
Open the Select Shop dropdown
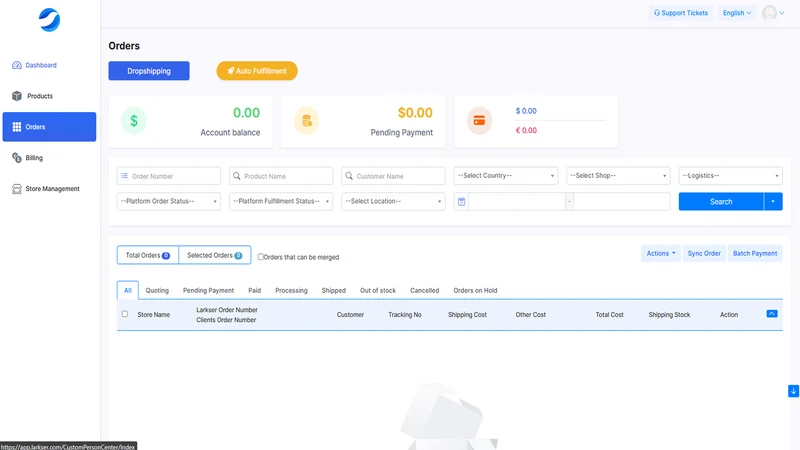pos(618,176)
